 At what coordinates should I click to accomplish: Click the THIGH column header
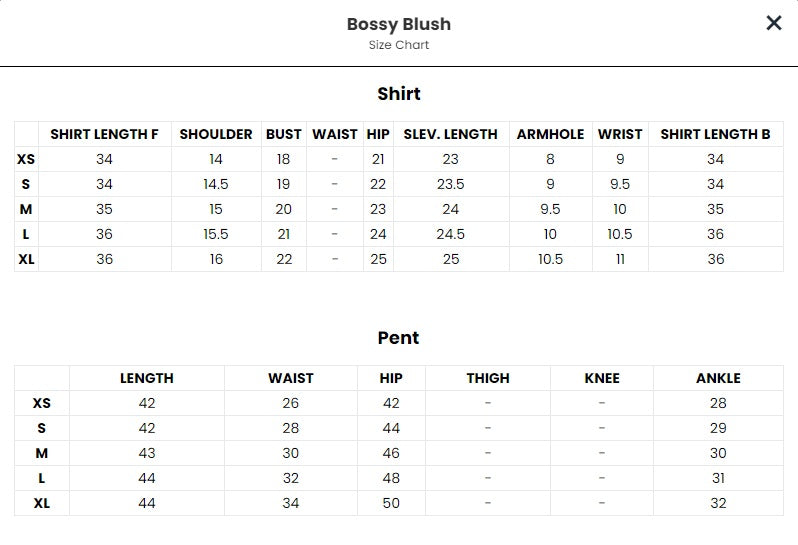[x=488, y=378]
